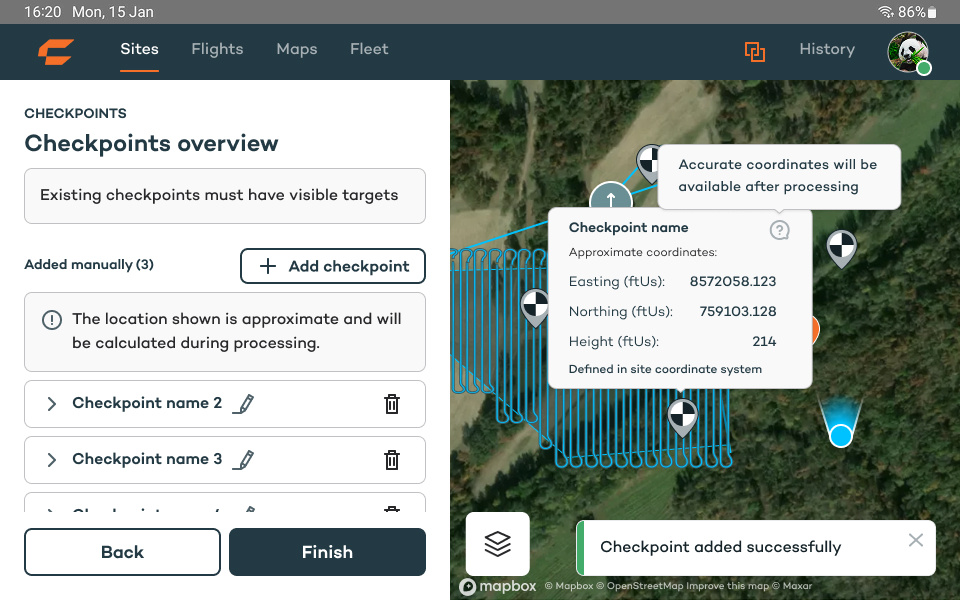
Task: Dismiss the checkpoint added toast
Action: click(915, 540)
